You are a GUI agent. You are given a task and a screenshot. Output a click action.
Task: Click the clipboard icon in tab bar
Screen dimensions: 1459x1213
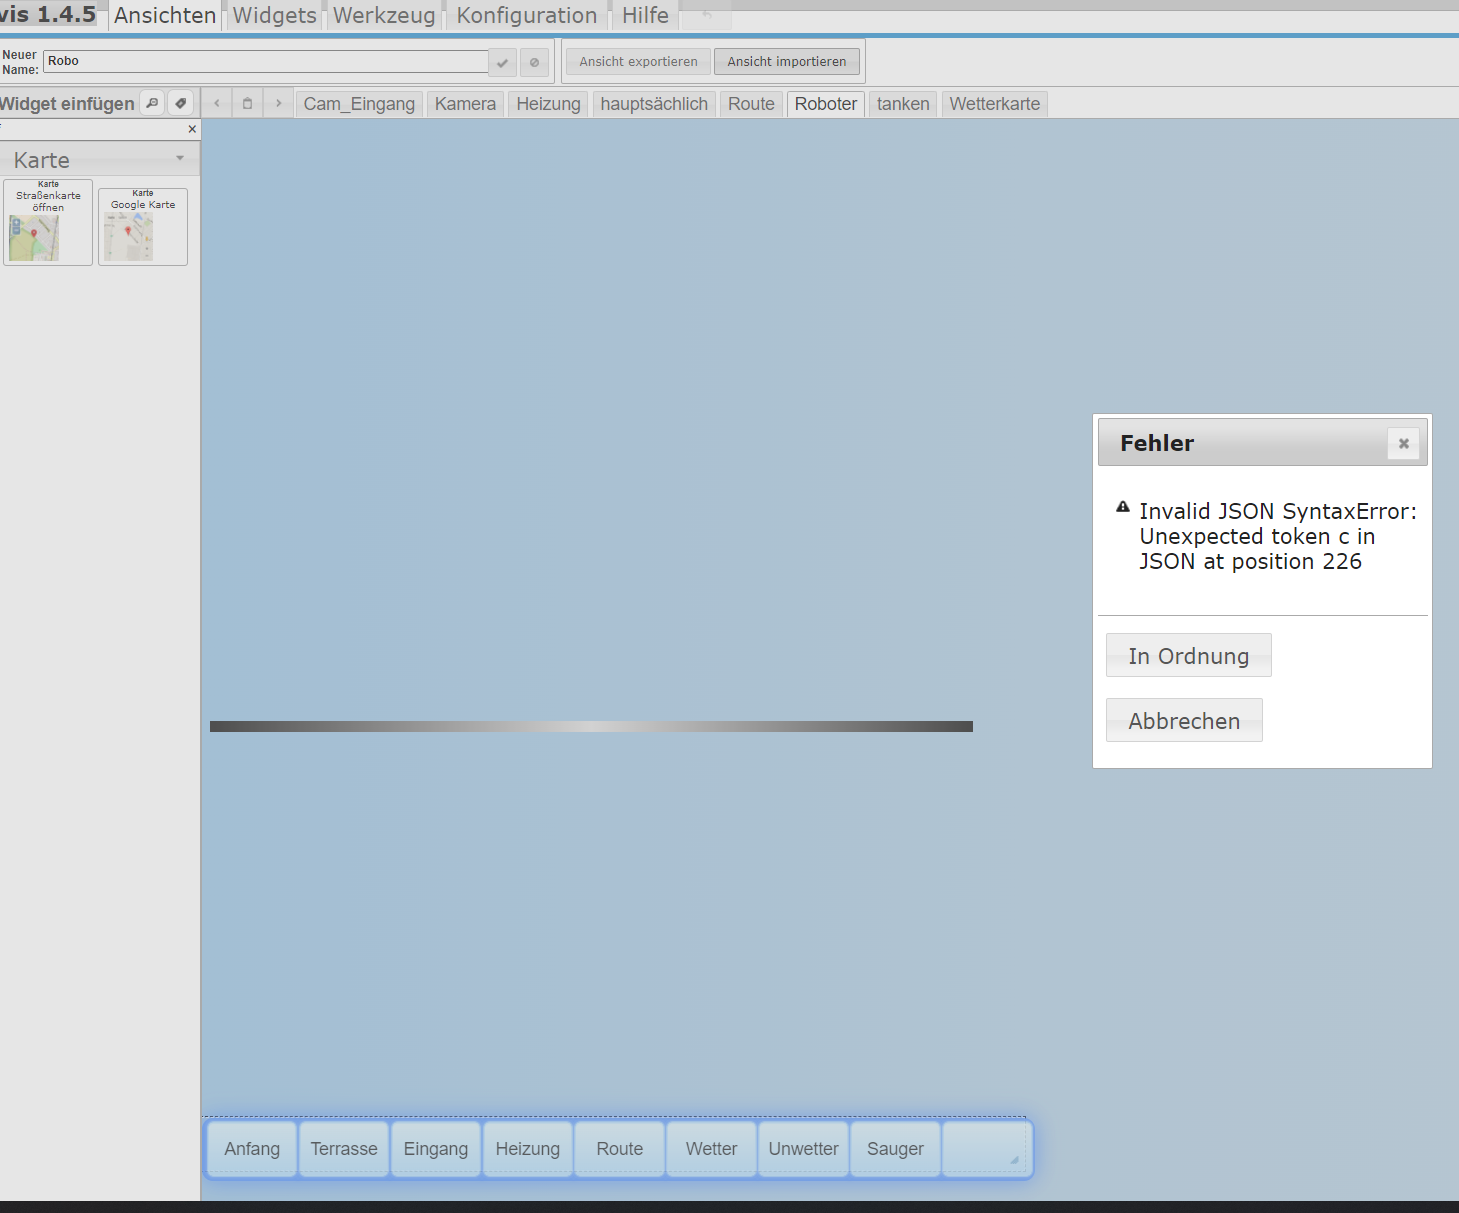247,103
